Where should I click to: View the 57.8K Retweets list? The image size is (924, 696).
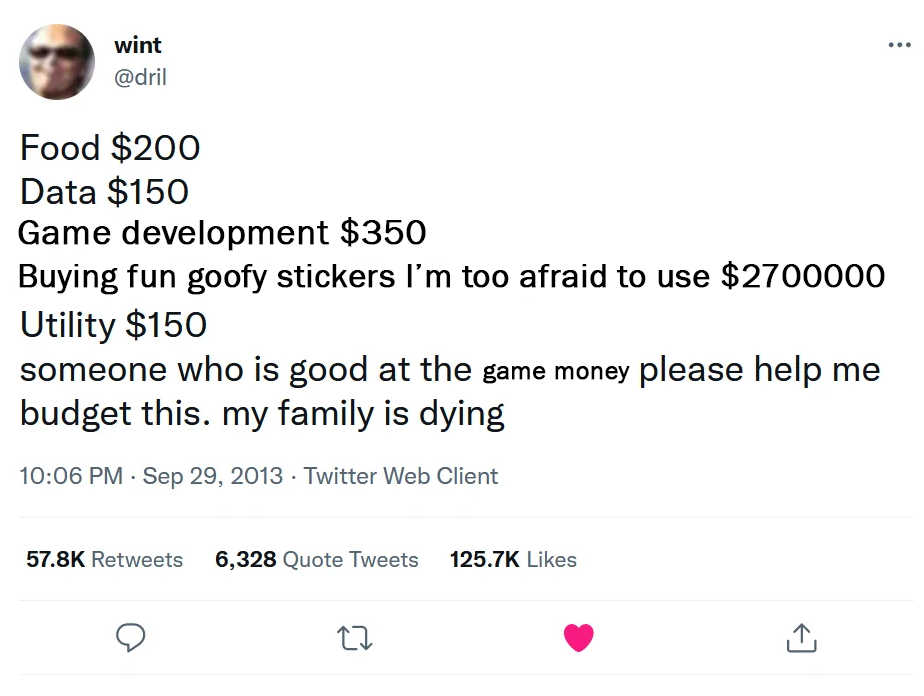(104, 559)
